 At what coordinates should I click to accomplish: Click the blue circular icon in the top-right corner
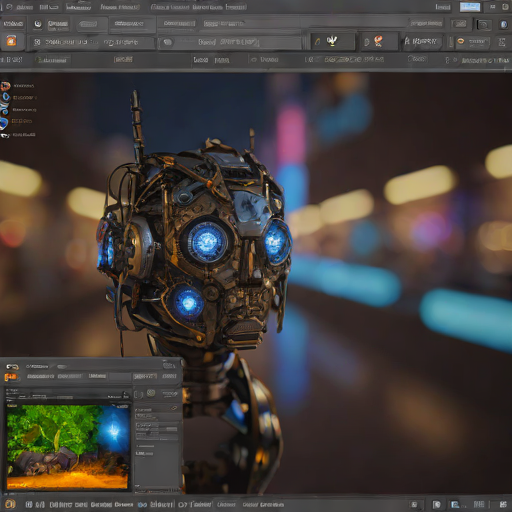click(504, 24)
